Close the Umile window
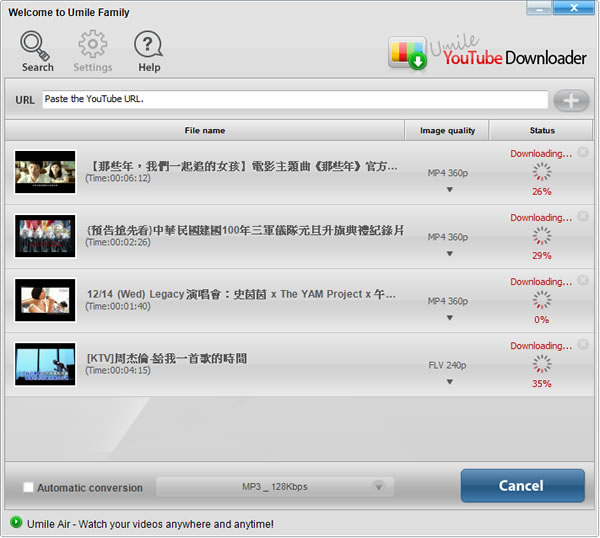The height and width of the screenshot is (538, 600). (x=574, y=8)
